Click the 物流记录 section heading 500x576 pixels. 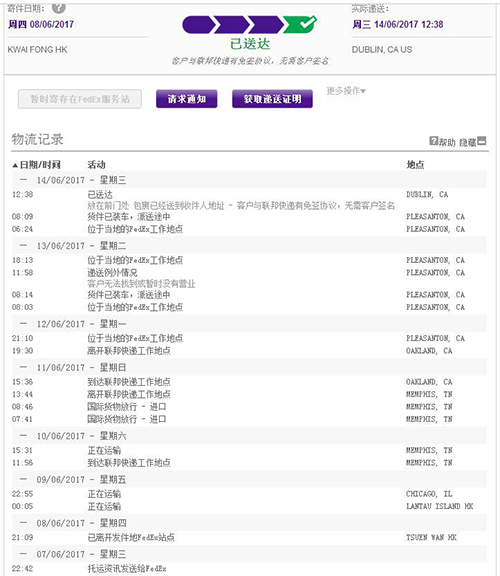37,140
